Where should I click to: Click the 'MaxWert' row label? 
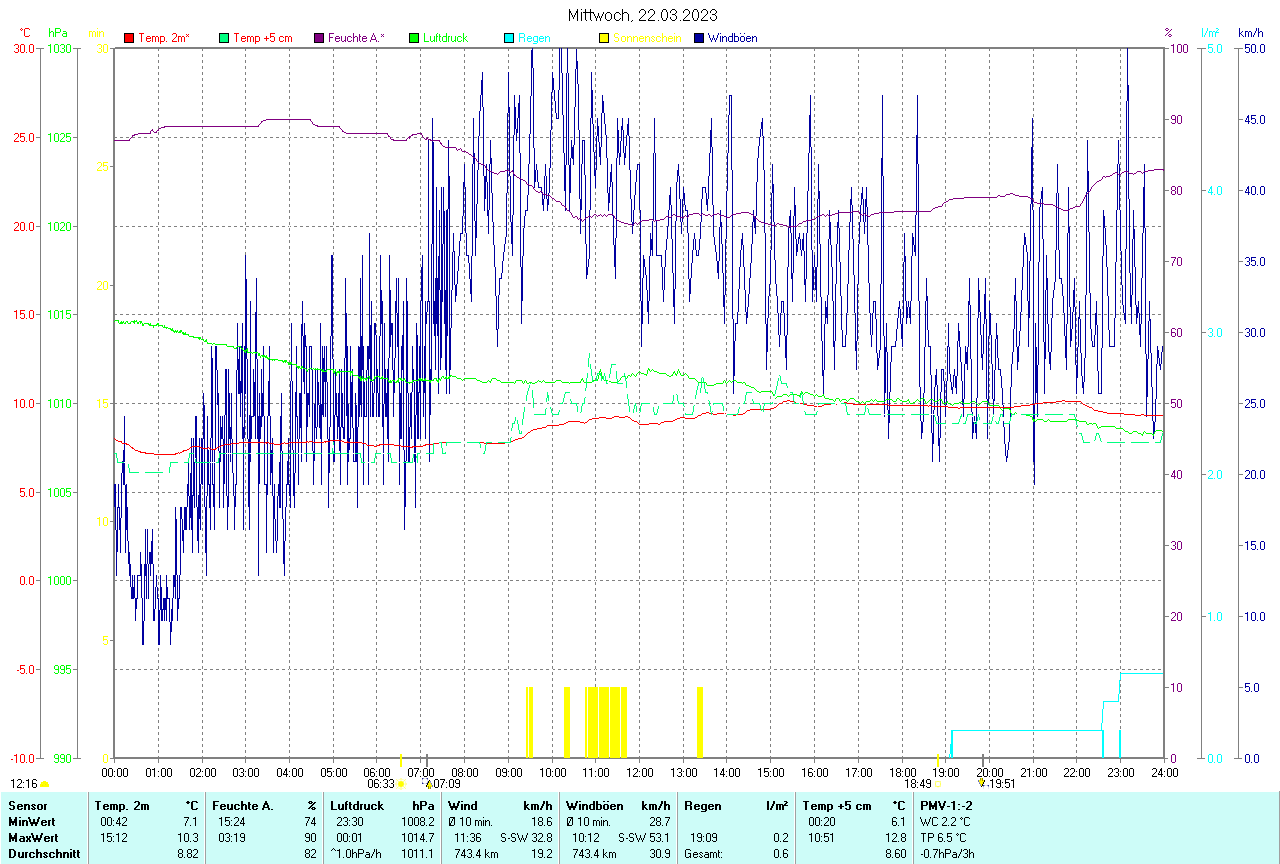point(31,837)
